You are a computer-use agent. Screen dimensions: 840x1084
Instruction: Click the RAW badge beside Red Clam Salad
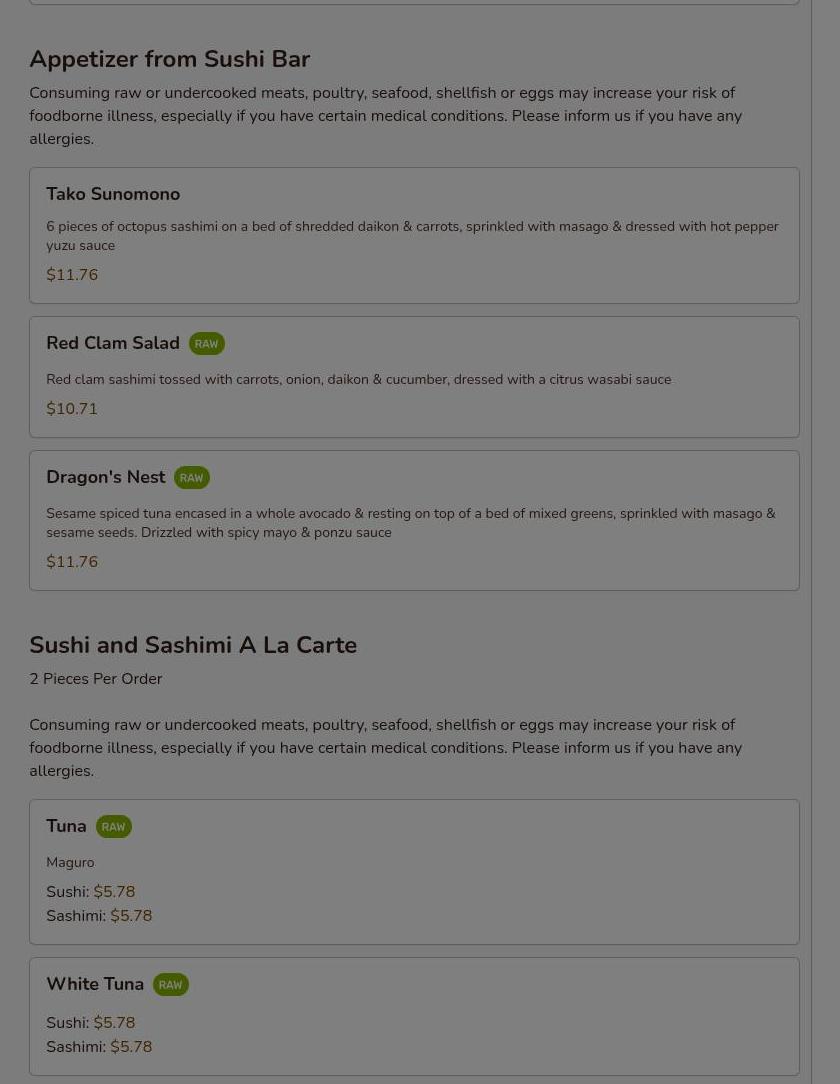coord(207,344)
